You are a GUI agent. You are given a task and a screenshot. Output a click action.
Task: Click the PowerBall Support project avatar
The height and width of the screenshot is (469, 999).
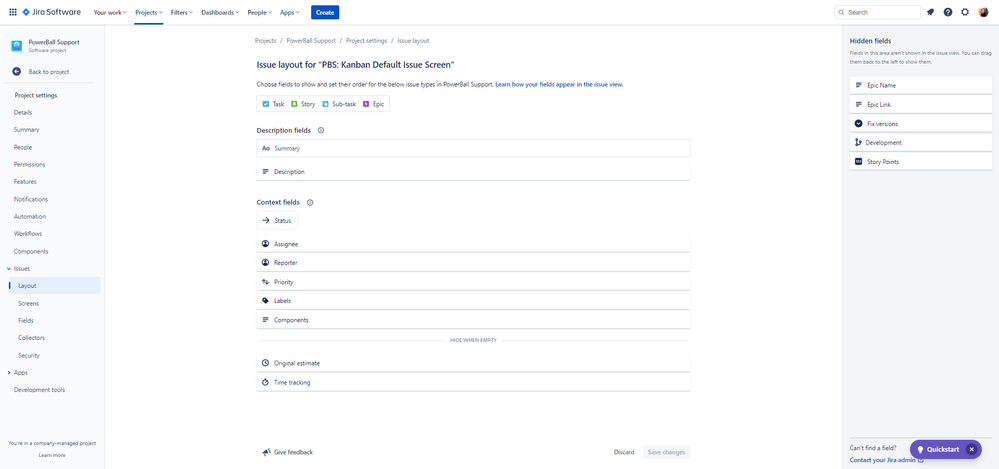17,45
